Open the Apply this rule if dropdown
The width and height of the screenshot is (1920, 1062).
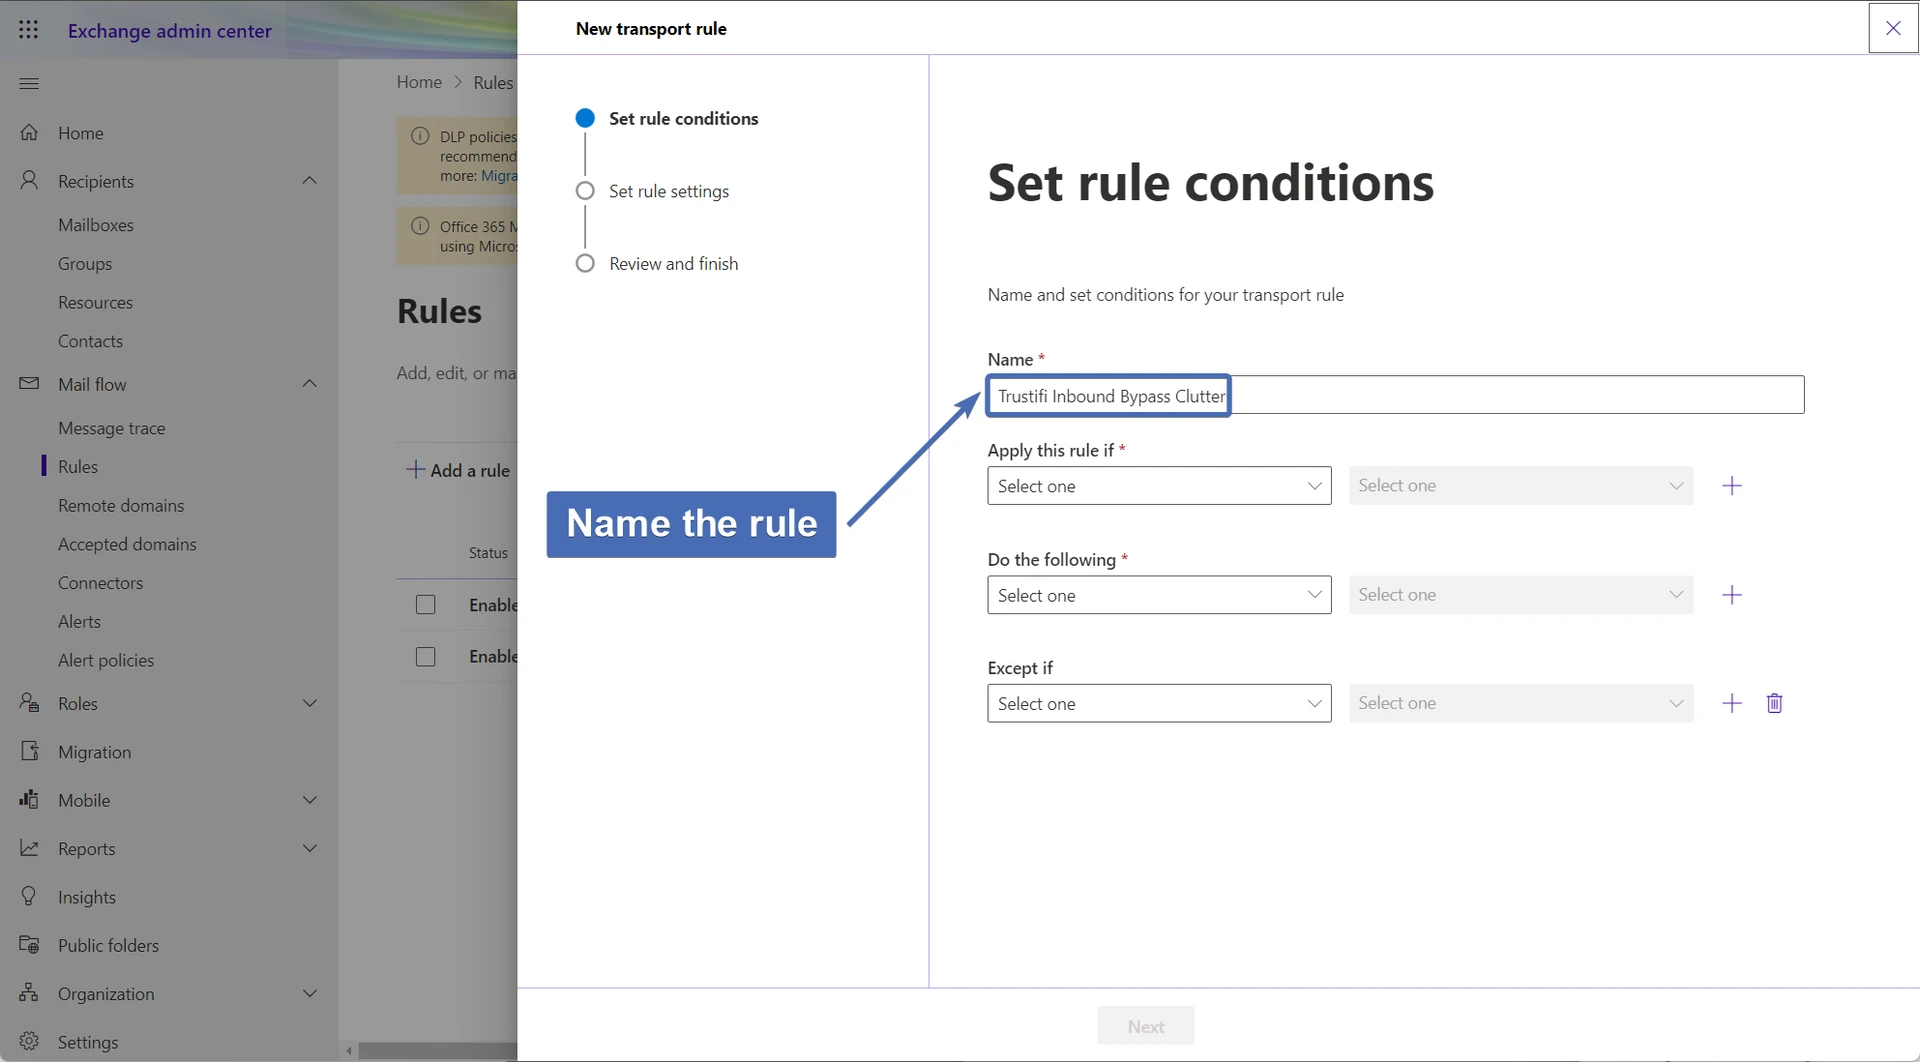[x=1158, y=486]
